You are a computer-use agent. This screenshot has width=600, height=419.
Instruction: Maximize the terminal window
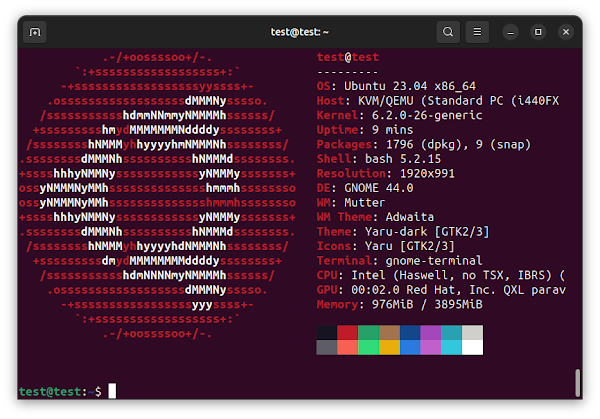click(538, 32)
